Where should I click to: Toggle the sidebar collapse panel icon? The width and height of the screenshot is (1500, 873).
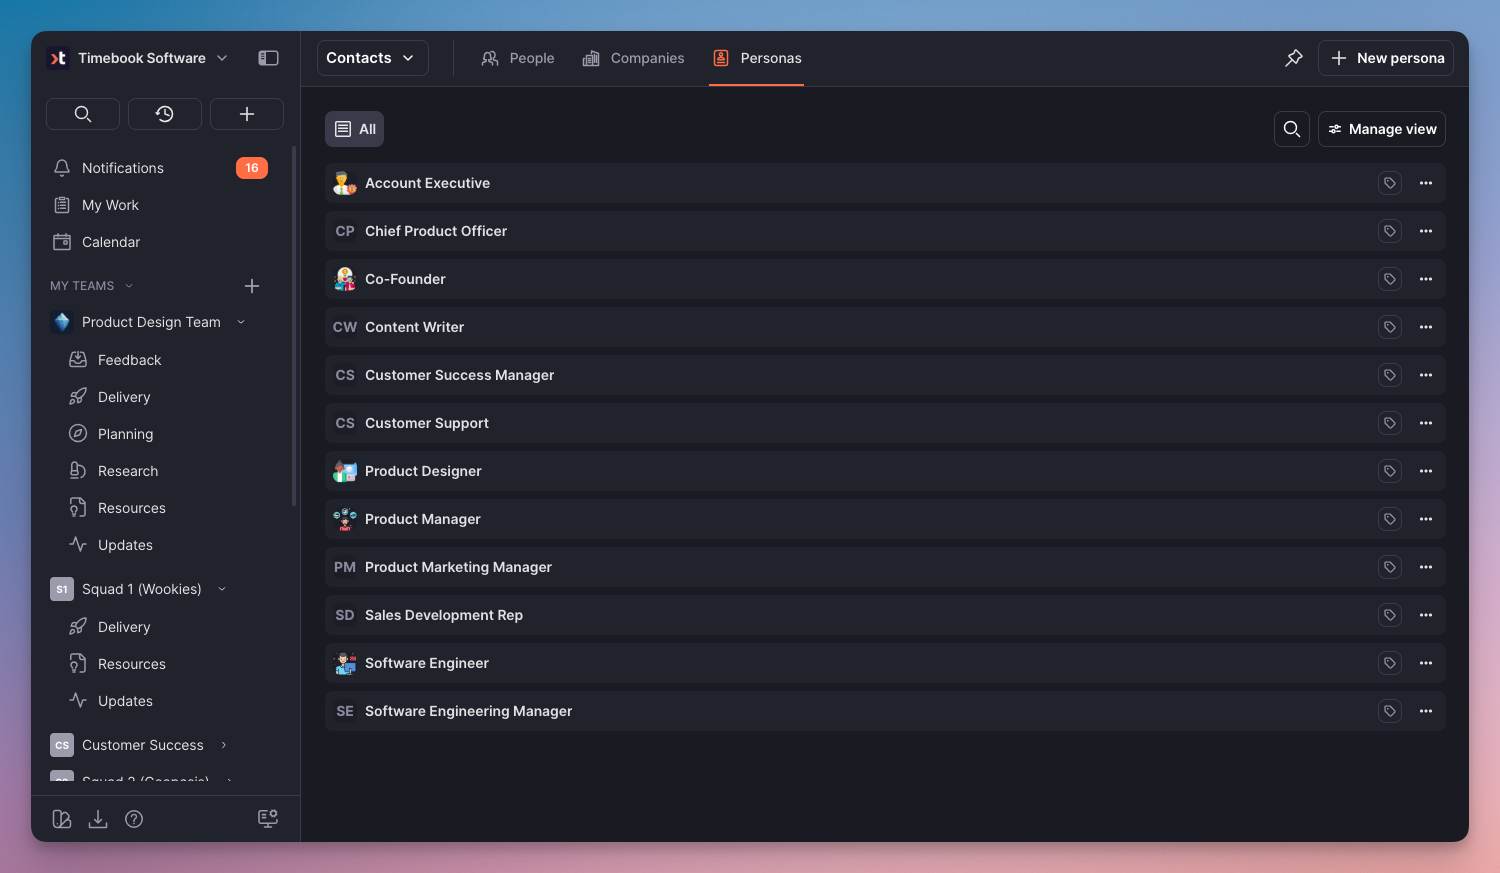(268, 58)
